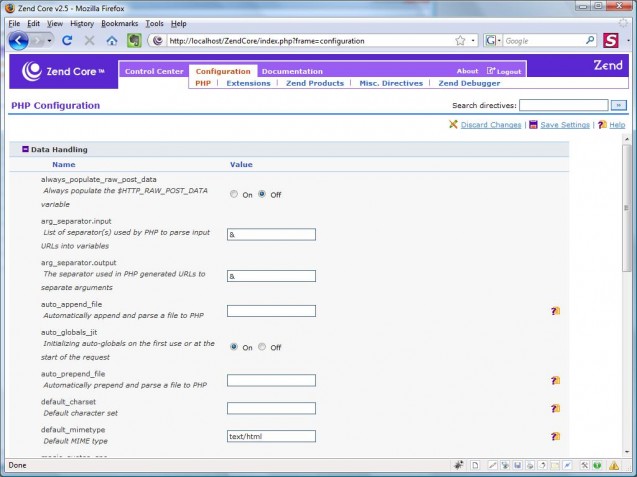Image resolution: width=637 pixels, height=477 pixels.
Task: Collapse the Data Handling section
Action: (x=25, y=149)
